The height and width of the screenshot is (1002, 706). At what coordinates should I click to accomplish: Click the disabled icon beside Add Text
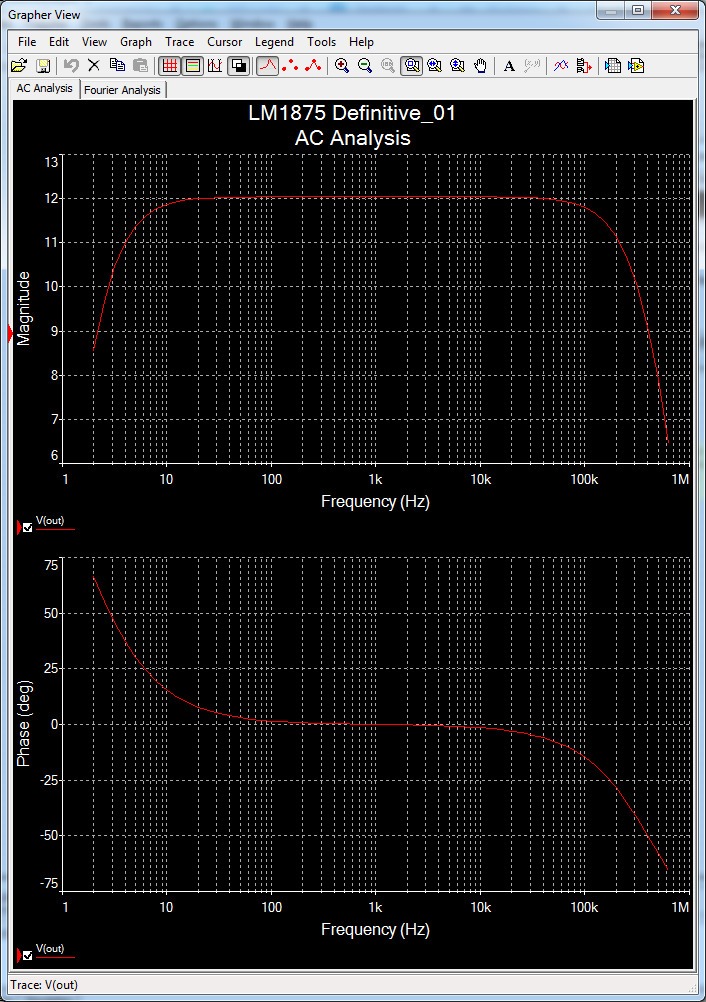[x=532, y=65]
